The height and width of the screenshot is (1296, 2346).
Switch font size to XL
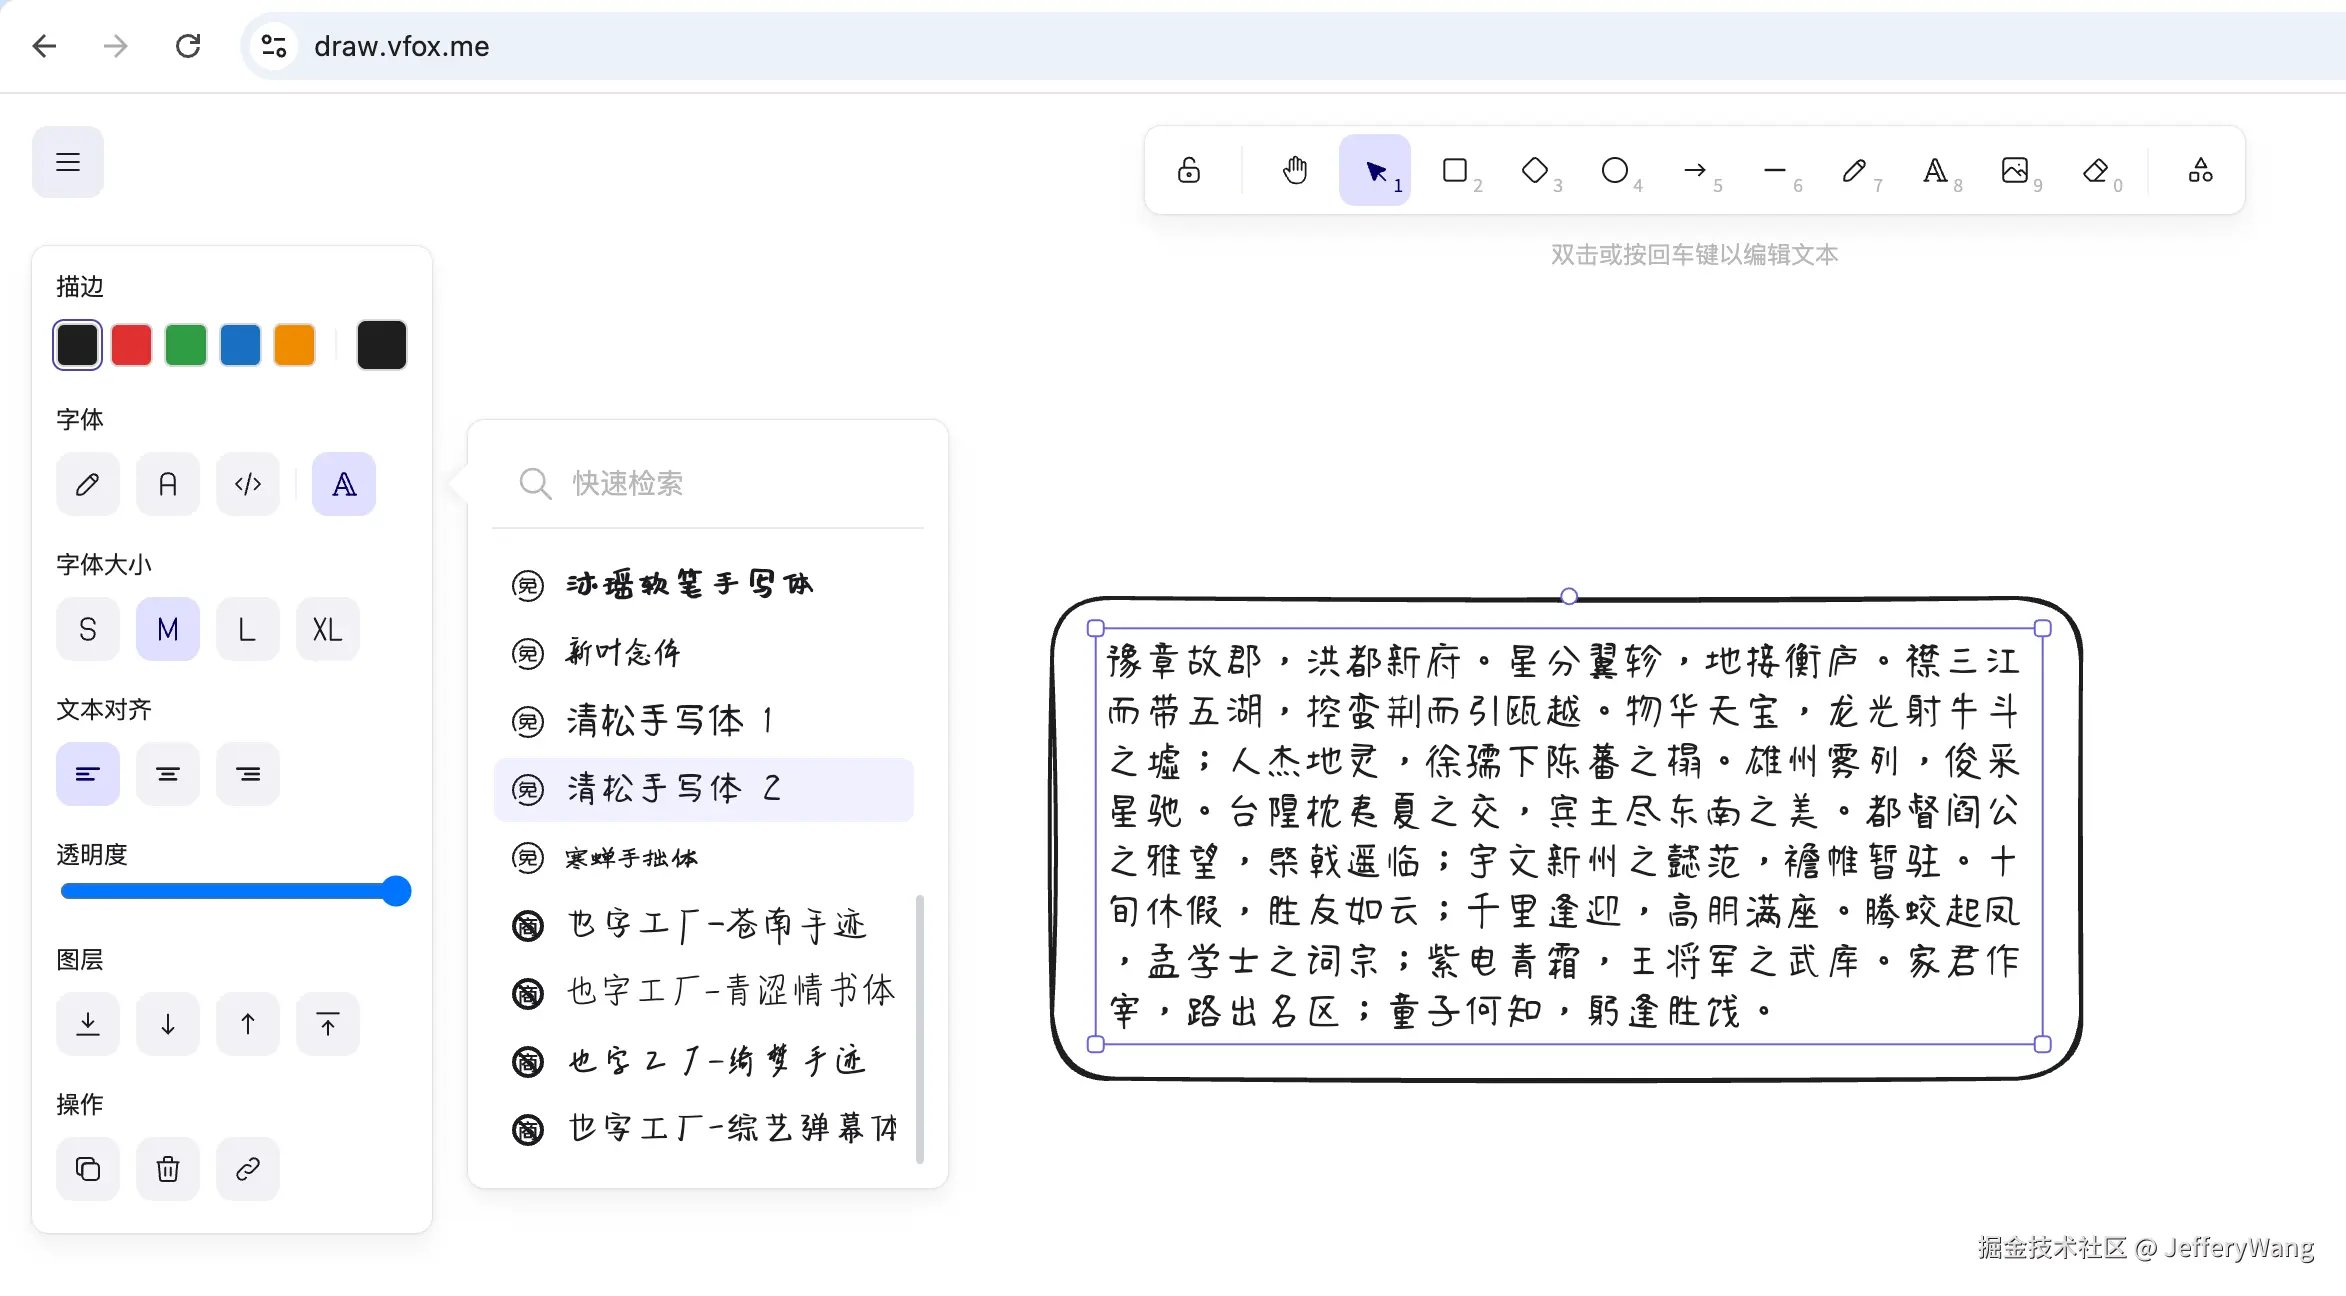pos(327,629)
